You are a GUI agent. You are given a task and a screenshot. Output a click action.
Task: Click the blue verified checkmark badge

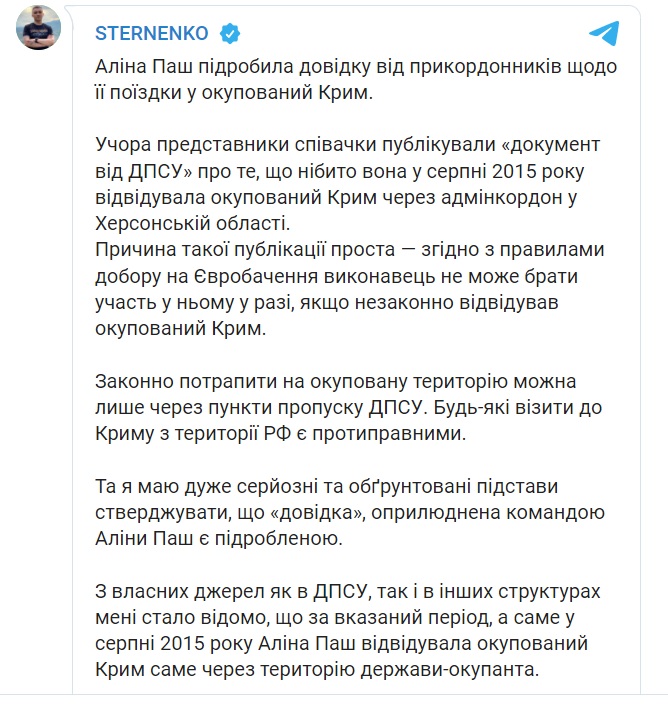click(230, 34)
